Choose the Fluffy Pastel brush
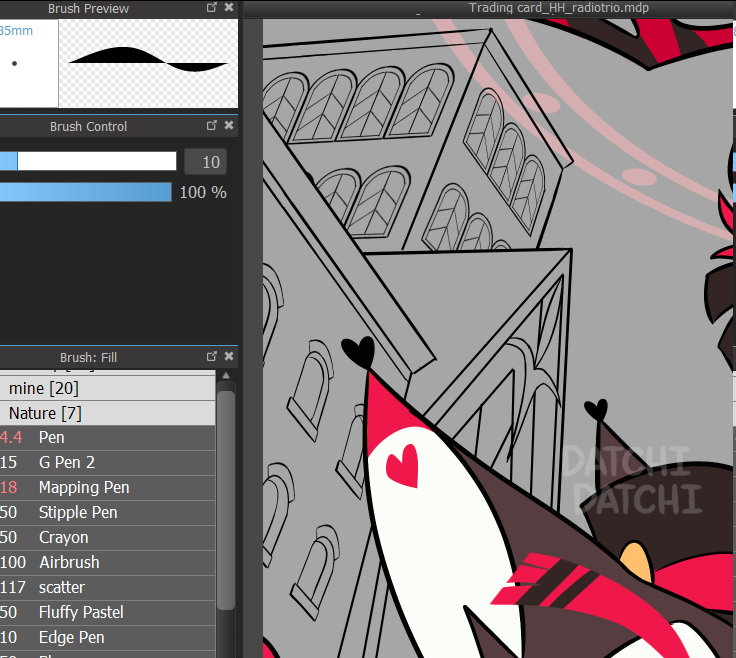This screenshot has width=736, height=658. (x=81, y=613)
